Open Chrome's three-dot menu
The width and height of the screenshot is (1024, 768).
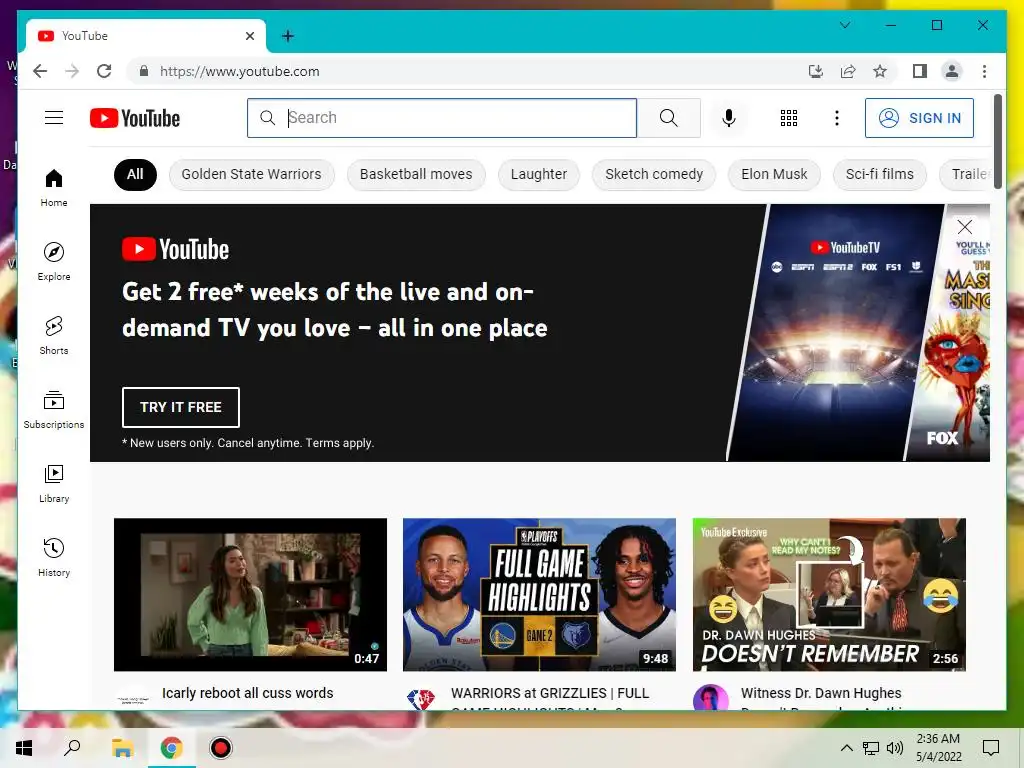[984, 71]
